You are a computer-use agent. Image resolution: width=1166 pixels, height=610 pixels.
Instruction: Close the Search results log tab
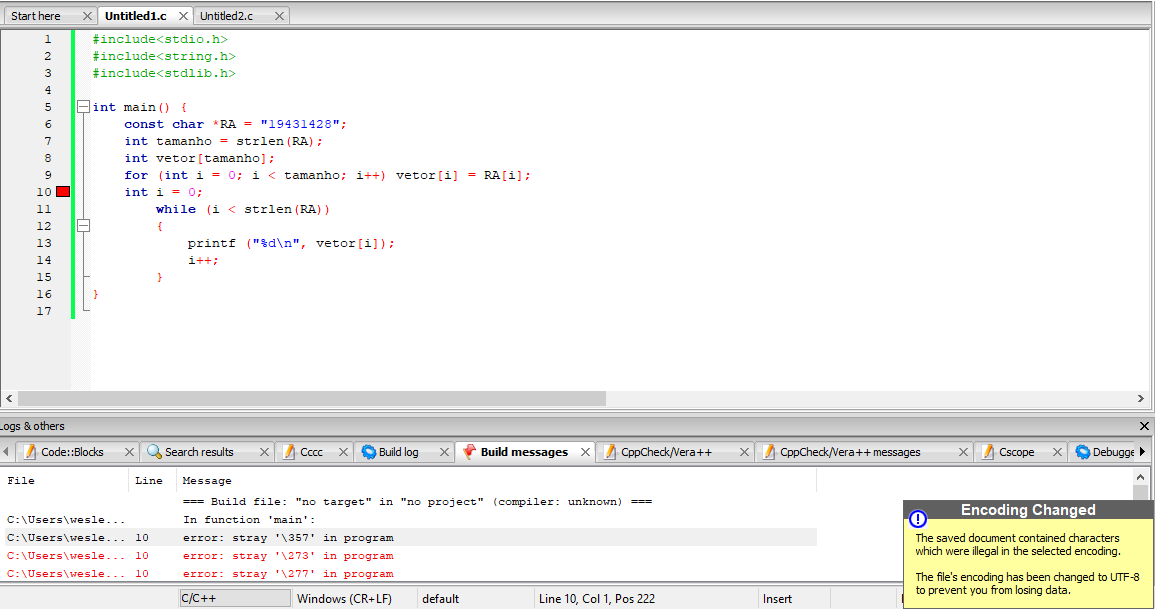(x=264, y=452)
